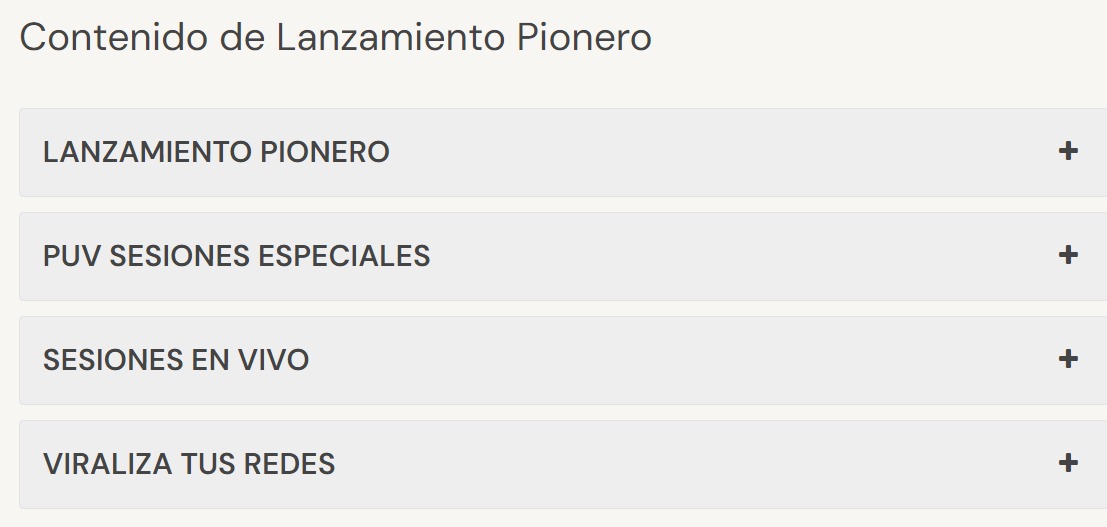This screenshot has height=527, width=1107.
Task: Click the word "Pionero" in the page heading
Action: coord(584,38)
